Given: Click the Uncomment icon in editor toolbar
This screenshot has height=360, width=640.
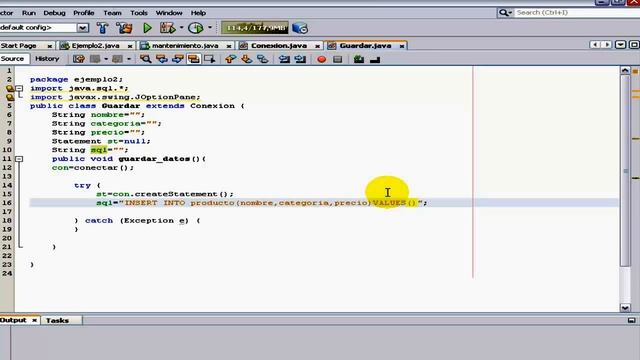Looking at the screenshot, I should [359, 59].
